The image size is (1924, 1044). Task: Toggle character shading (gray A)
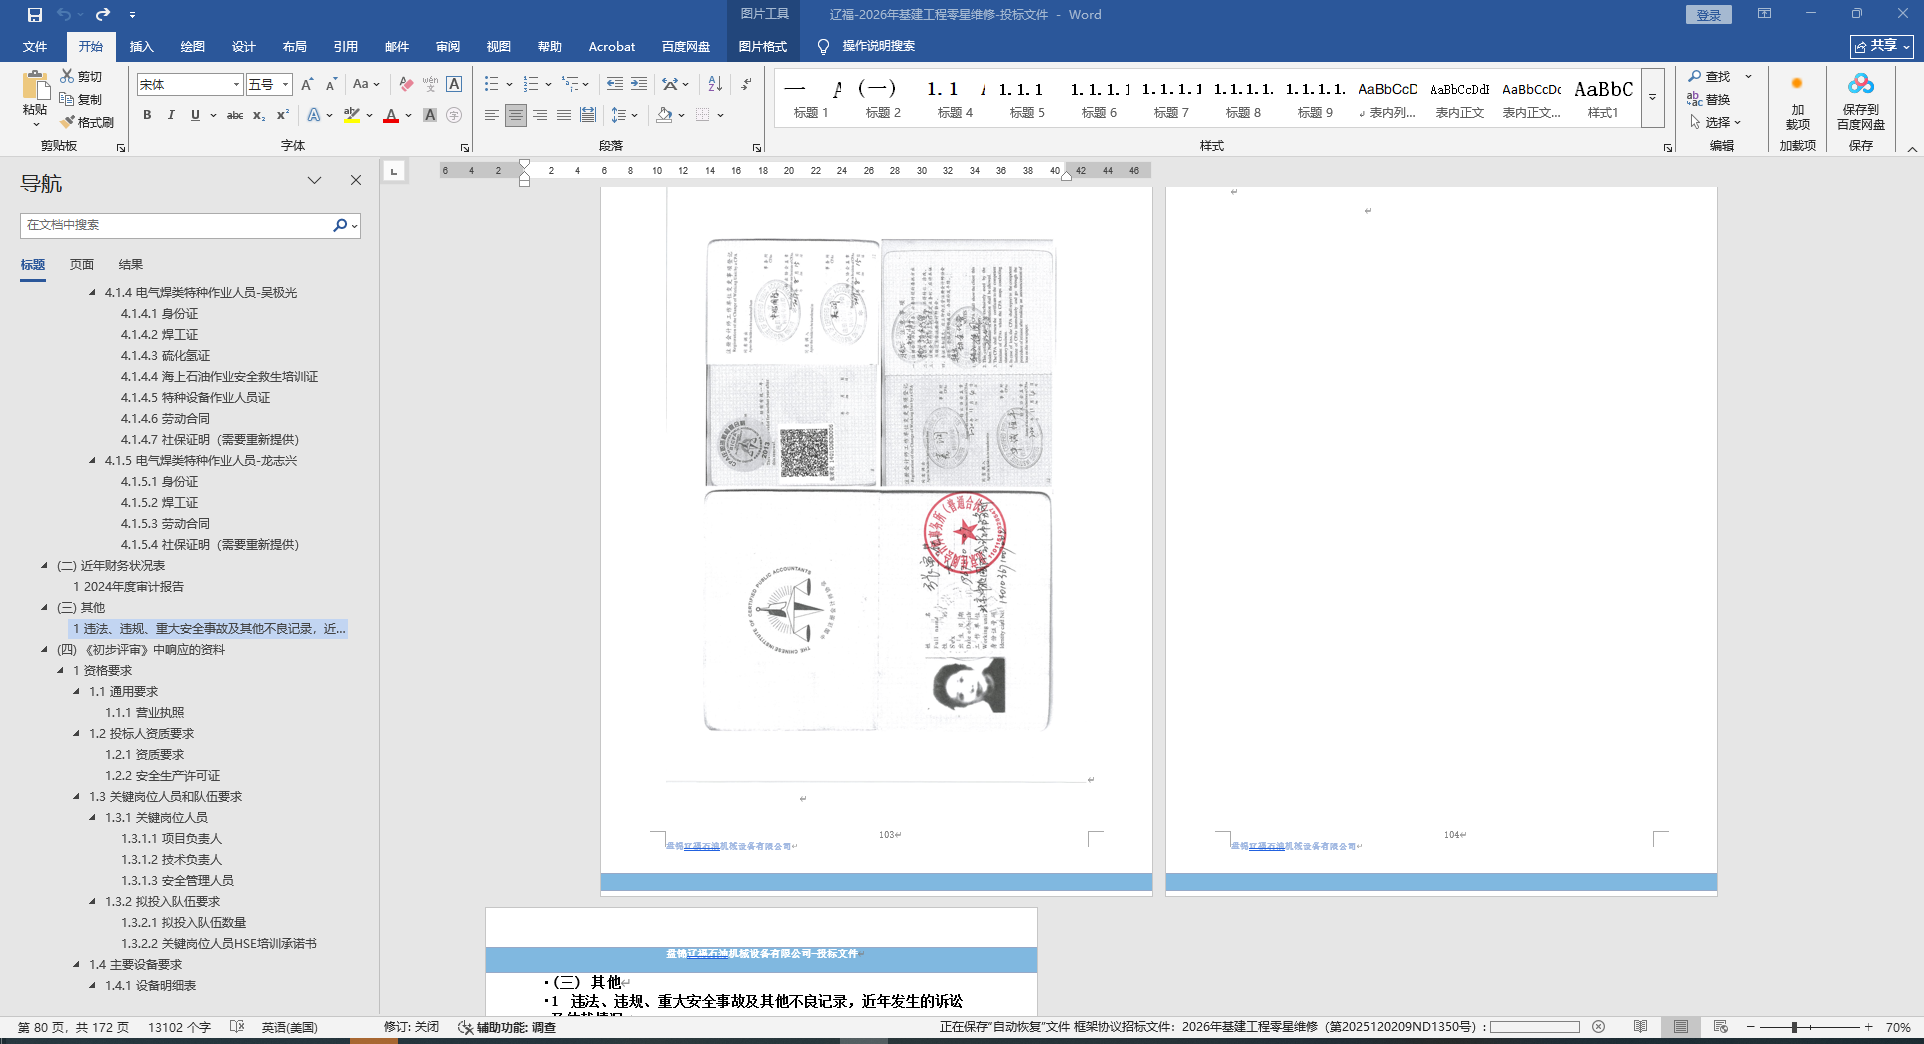430,115
